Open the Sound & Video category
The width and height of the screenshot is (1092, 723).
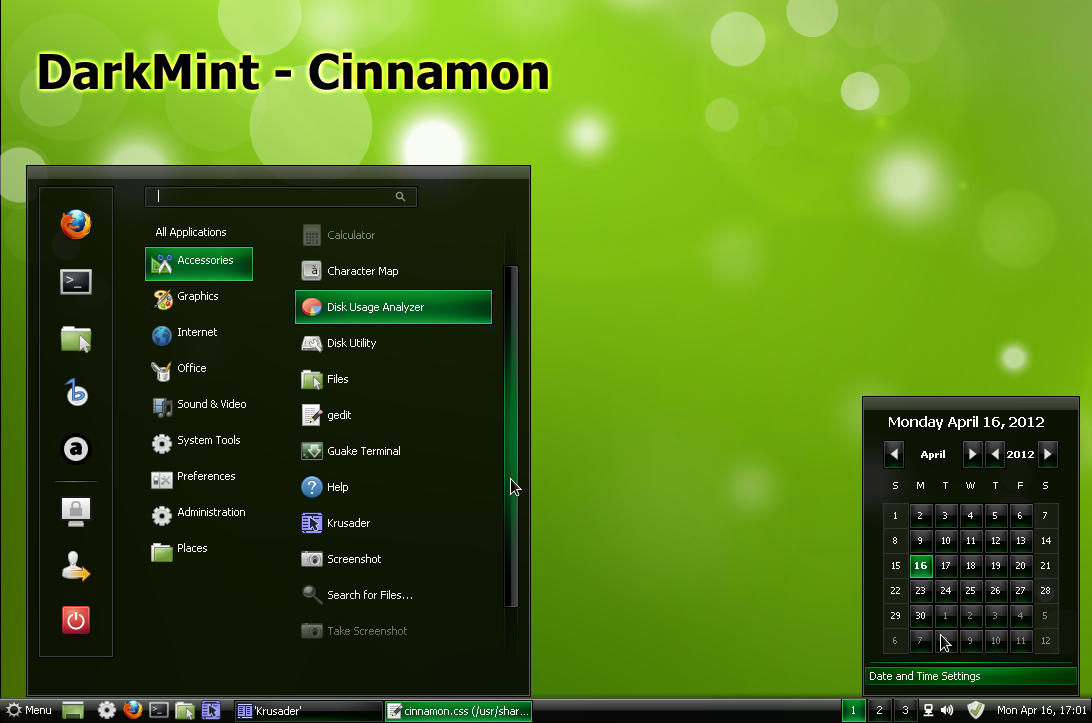click(x=198, y=405)
